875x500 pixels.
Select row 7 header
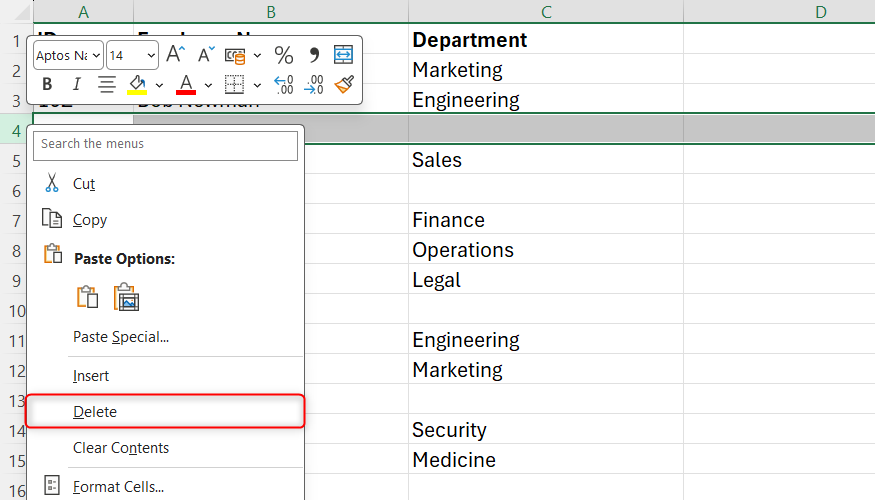point(16,220)
